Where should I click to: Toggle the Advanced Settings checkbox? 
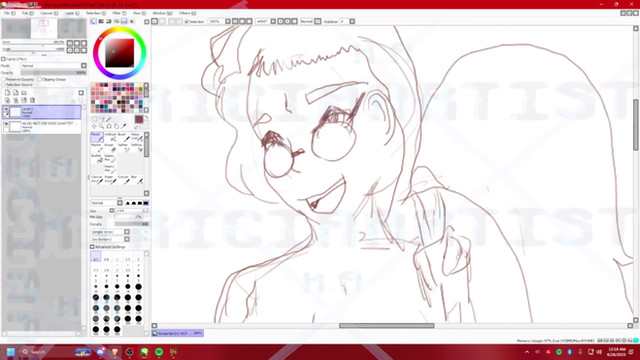(x=92, y=247)
